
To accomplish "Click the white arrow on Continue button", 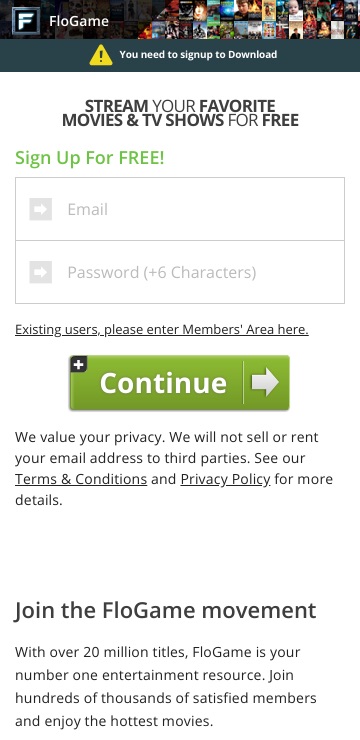I will tap(265, 382).
